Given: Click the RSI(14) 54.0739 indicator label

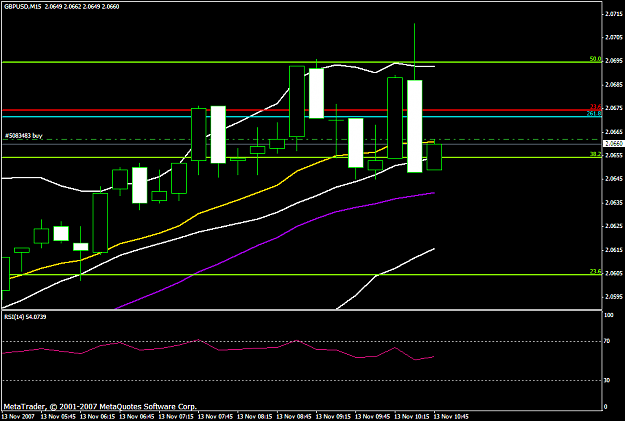Looking at the screenshot, I should (x=25, y=317).
